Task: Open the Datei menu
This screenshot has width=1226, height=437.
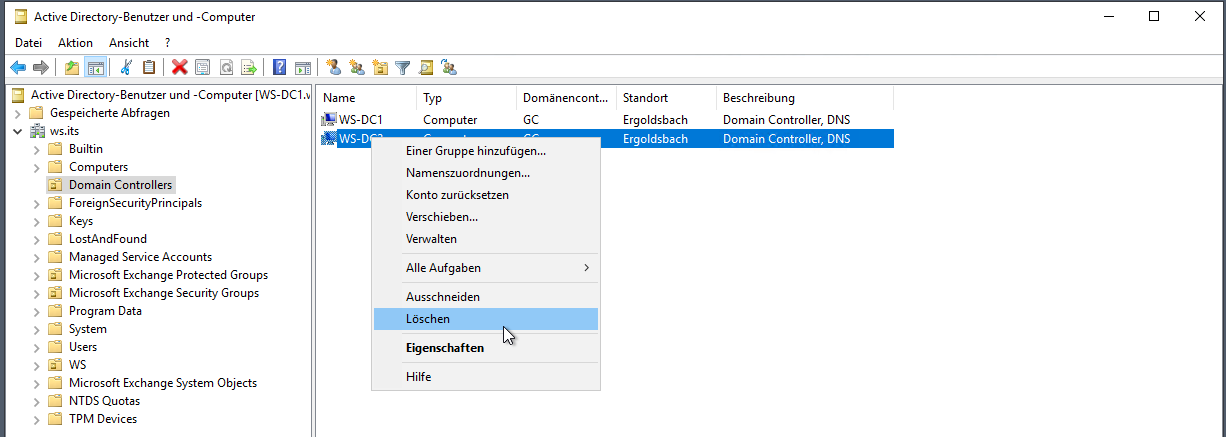Action: (x=28, y=43)
